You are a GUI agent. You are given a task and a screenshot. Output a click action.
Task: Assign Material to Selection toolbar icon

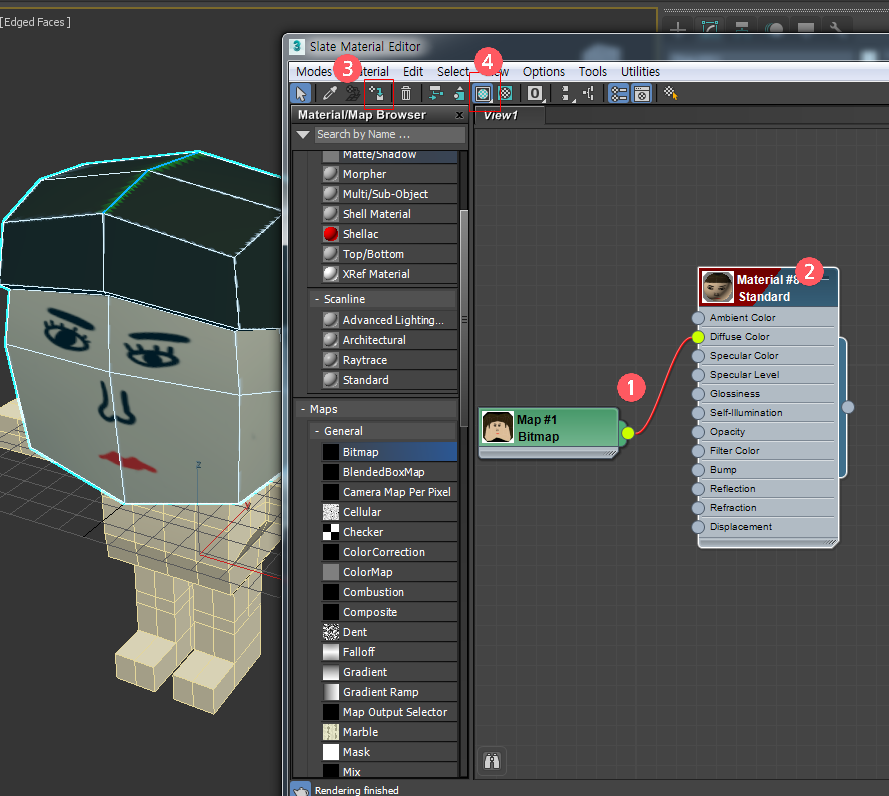pos(377,93)
